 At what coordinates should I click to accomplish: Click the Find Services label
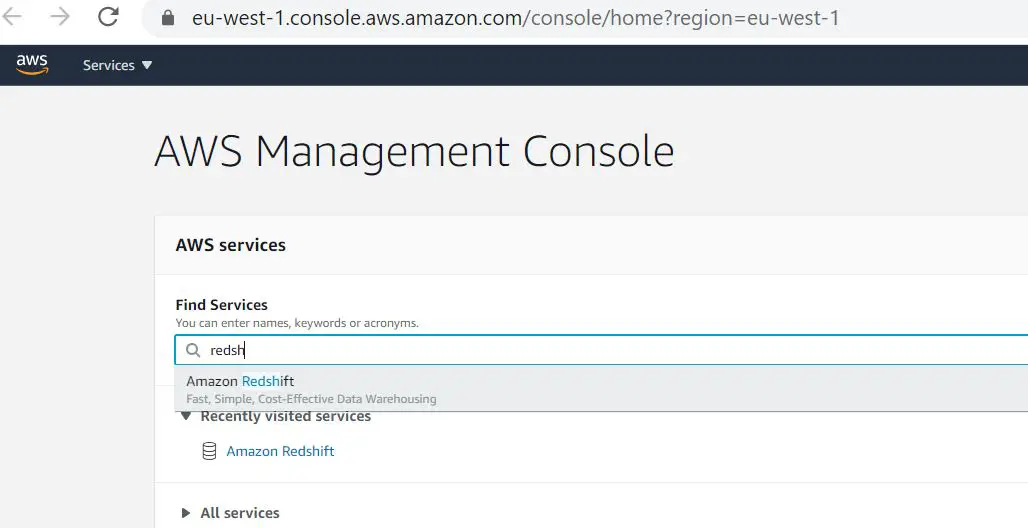point(222,305)
